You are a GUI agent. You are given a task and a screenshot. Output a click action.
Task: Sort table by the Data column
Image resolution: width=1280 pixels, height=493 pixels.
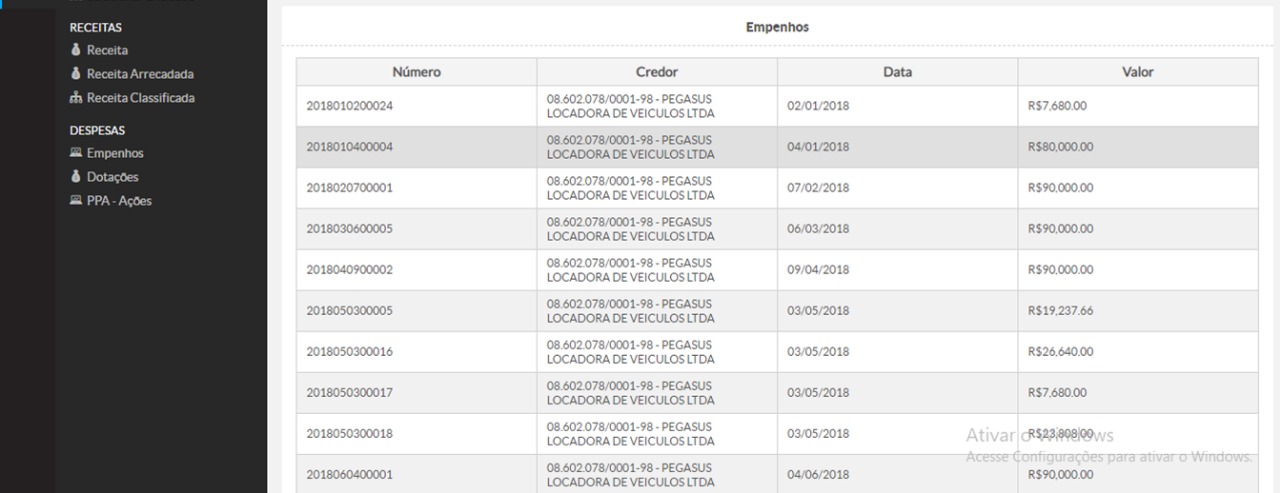tap(897, 72)
